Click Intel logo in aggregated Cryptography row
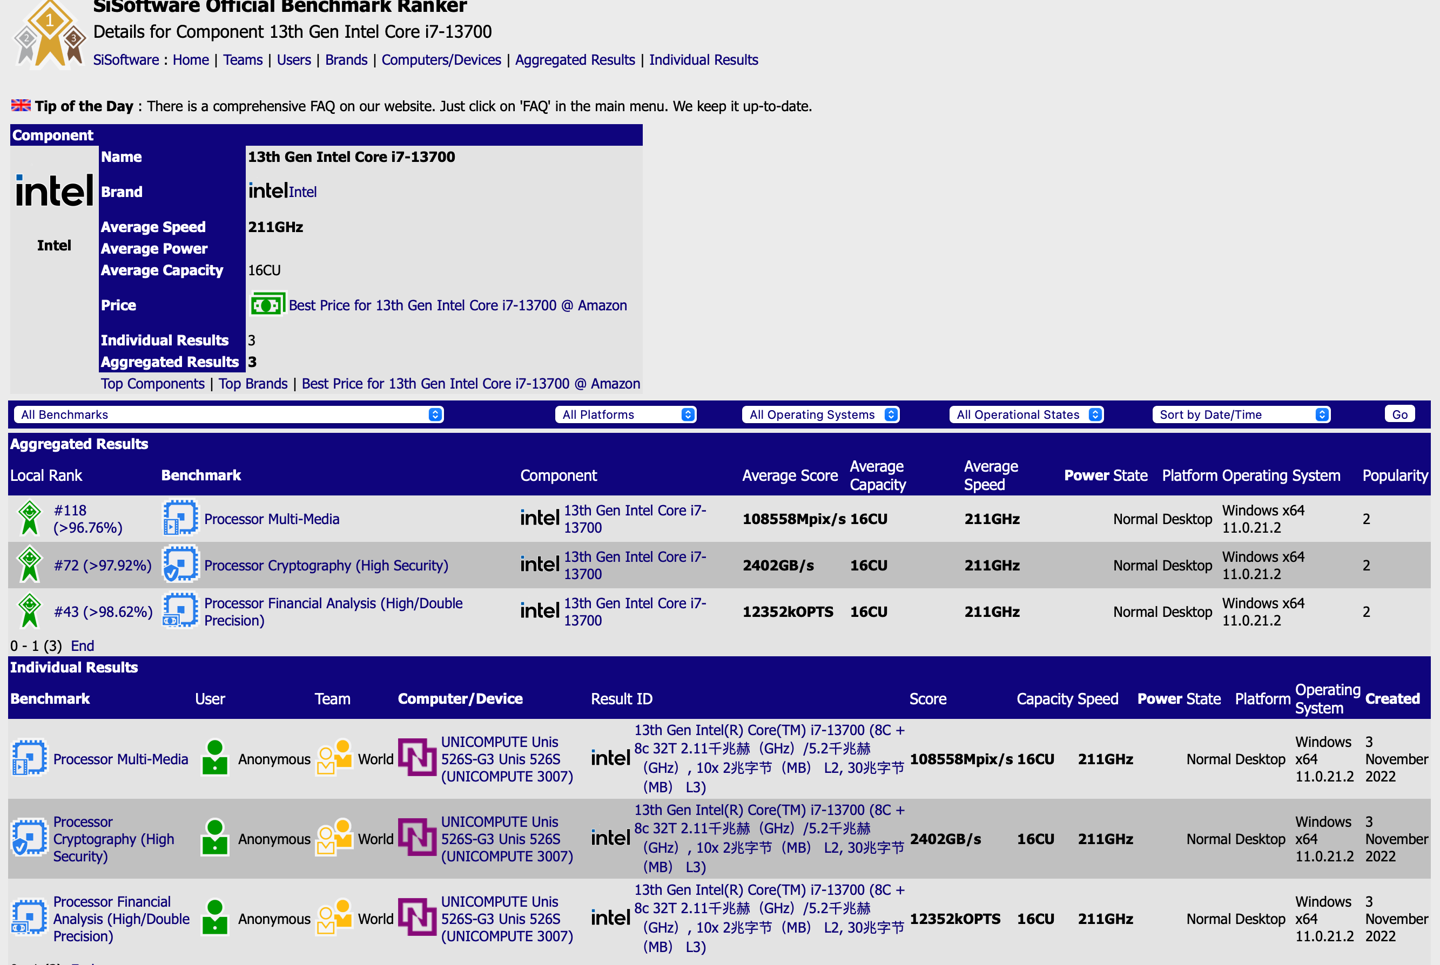 (540, 565)
